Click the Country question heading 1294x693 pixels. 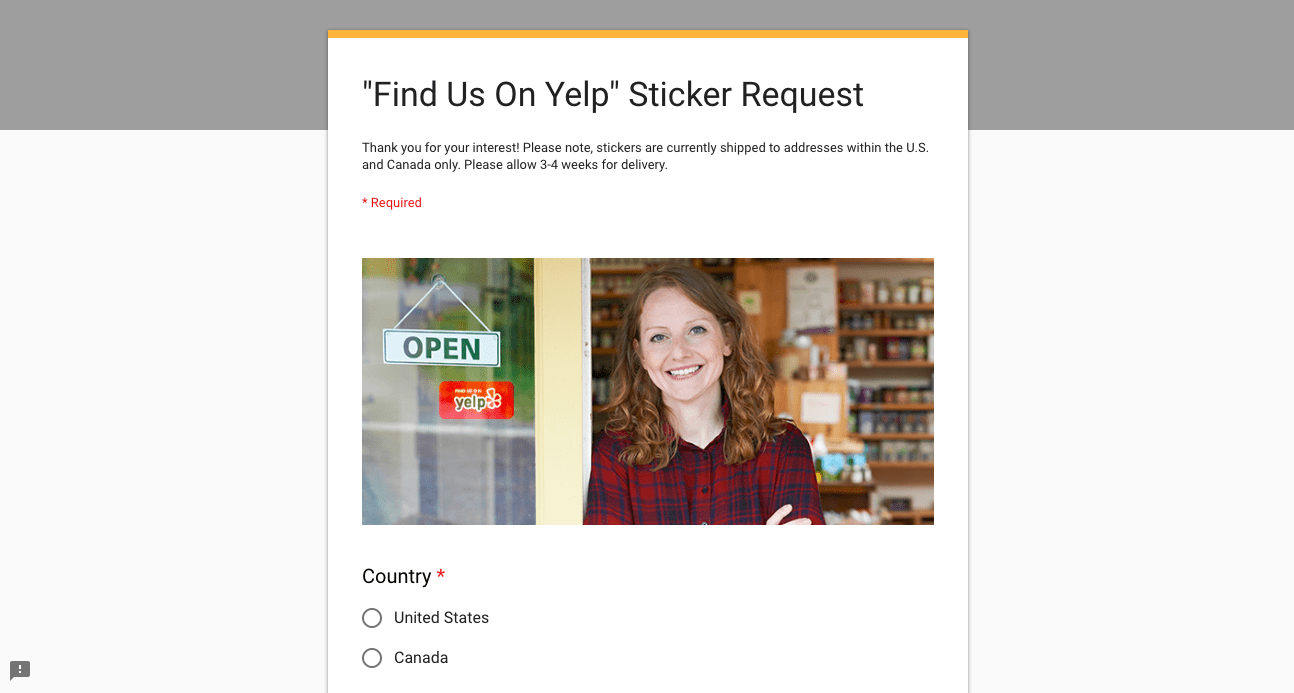pos(397,576)
